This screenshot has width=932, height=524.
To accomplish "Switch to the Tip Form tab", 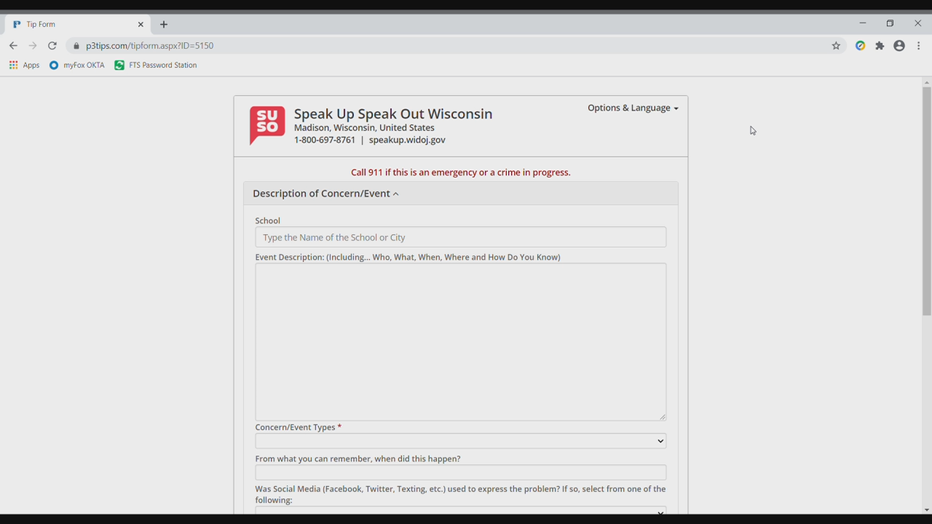I will pyautogui.click(x=70, y=24).
